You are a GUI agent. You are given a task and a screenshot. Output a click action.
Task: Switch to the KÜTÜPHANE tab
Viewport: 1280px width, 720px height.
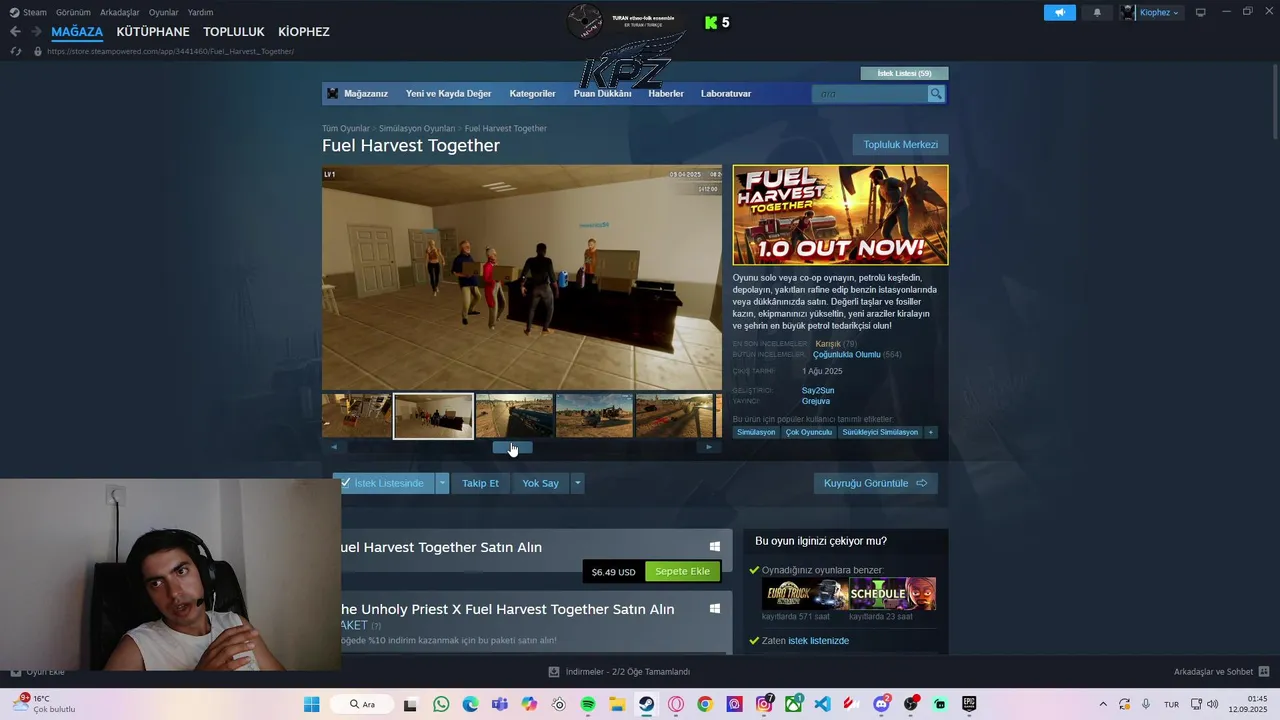(x=153, y=32)
